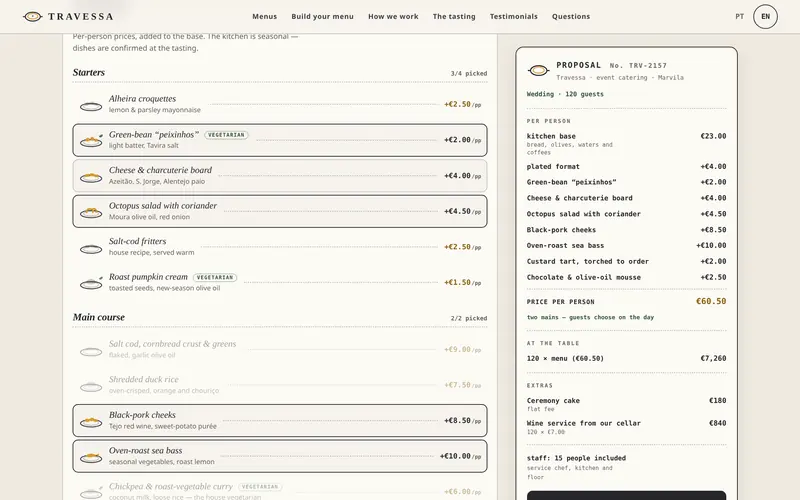Image resolution: width=800 pixels, height=500 pixels.
Task: Click the Octopus salad plate icon
Action: (91, 212)
